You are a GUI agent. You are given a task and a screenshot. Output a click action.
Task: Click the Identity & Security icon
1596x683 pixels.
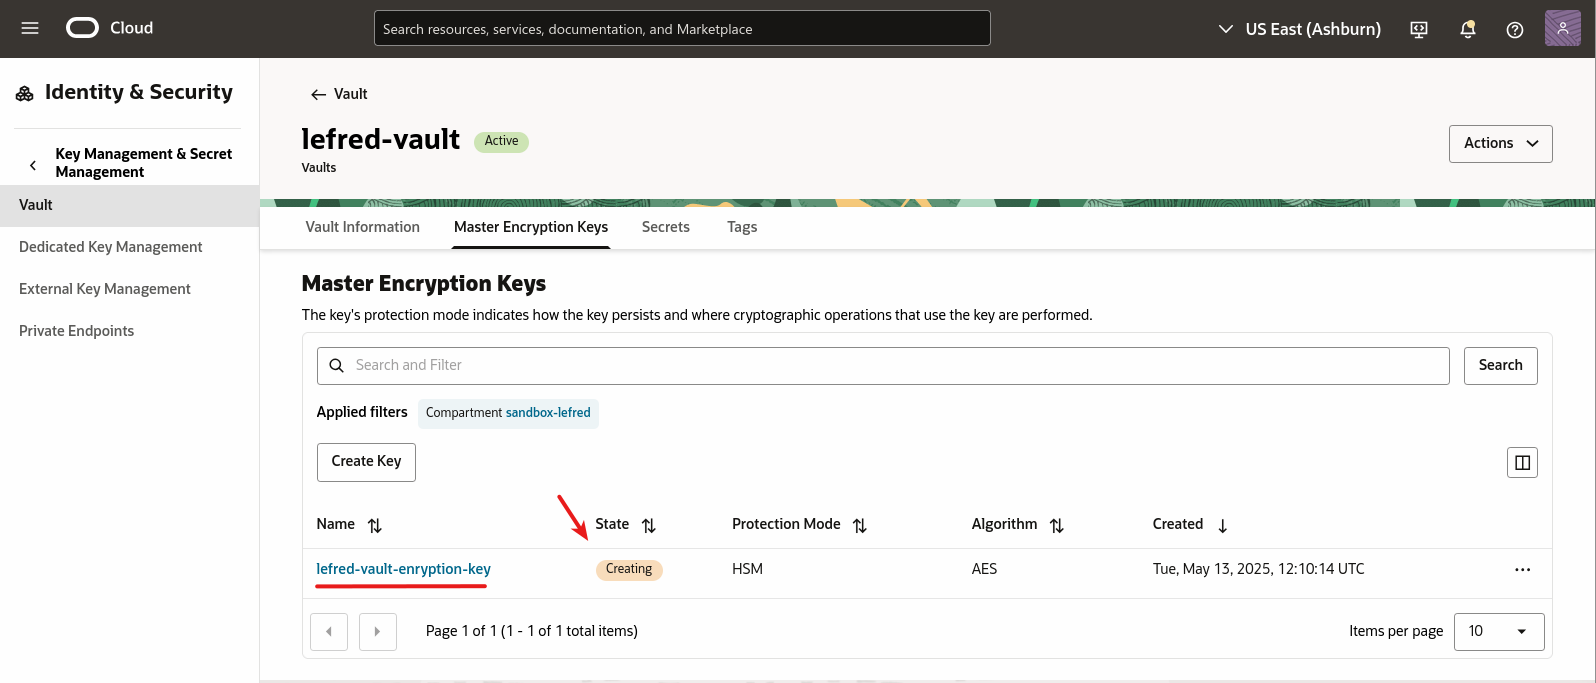click(25, 93)
